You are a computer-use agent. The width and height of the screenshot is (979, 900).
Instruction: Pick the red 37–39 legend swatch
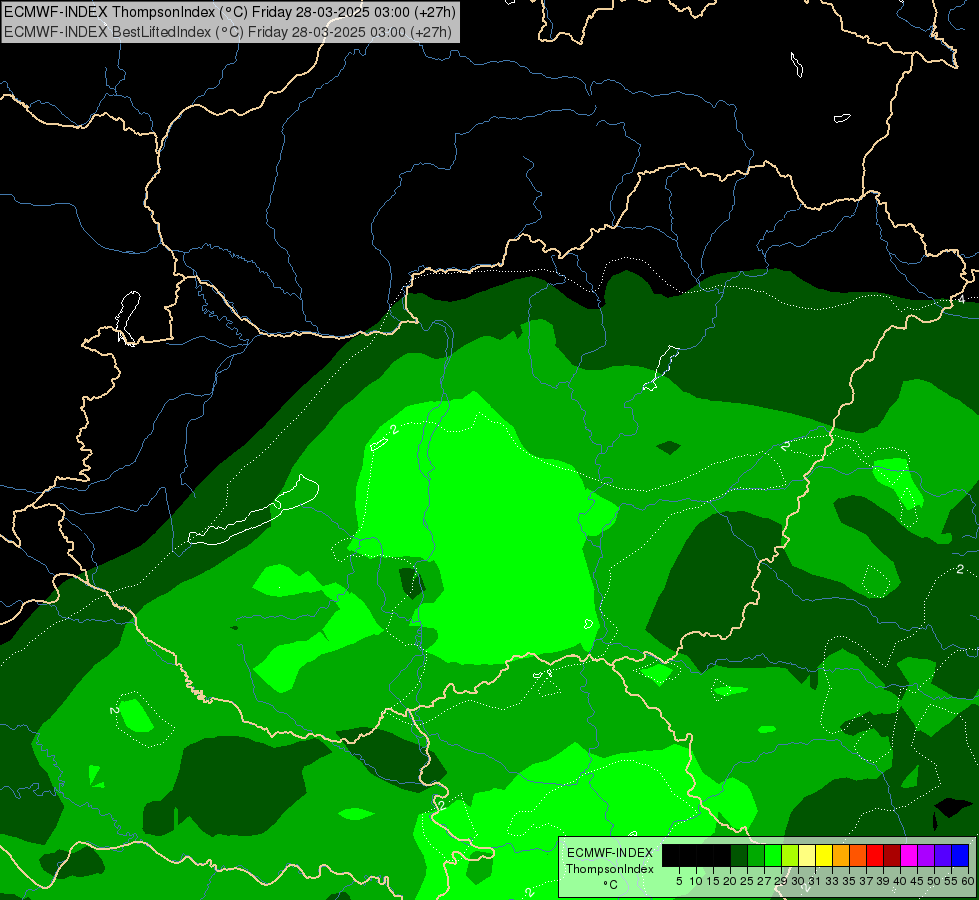point(875,855)
